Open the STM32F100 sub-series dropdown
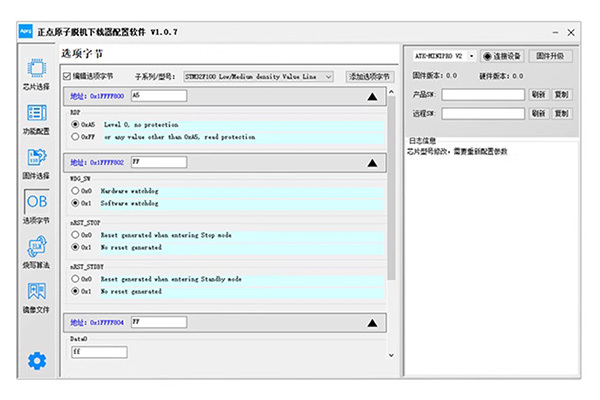The width and height of the screenshot is (600, 400). (258, 76)
